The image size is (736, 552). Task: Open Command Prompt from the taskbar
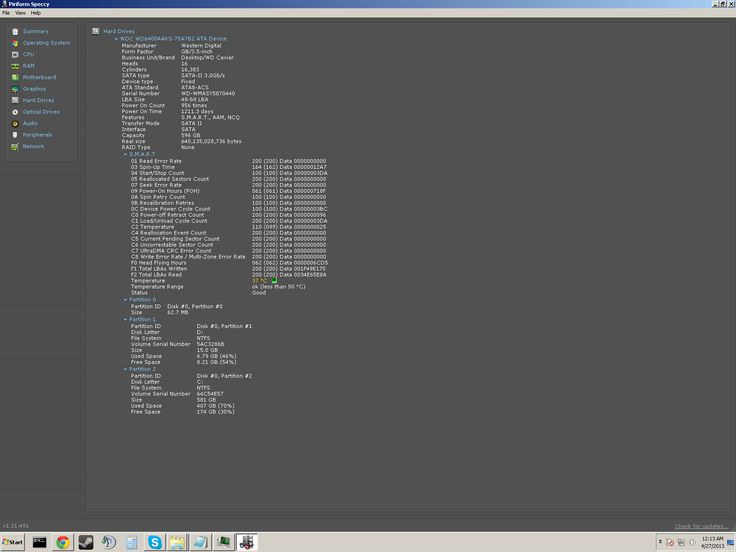tap(39, 542)
